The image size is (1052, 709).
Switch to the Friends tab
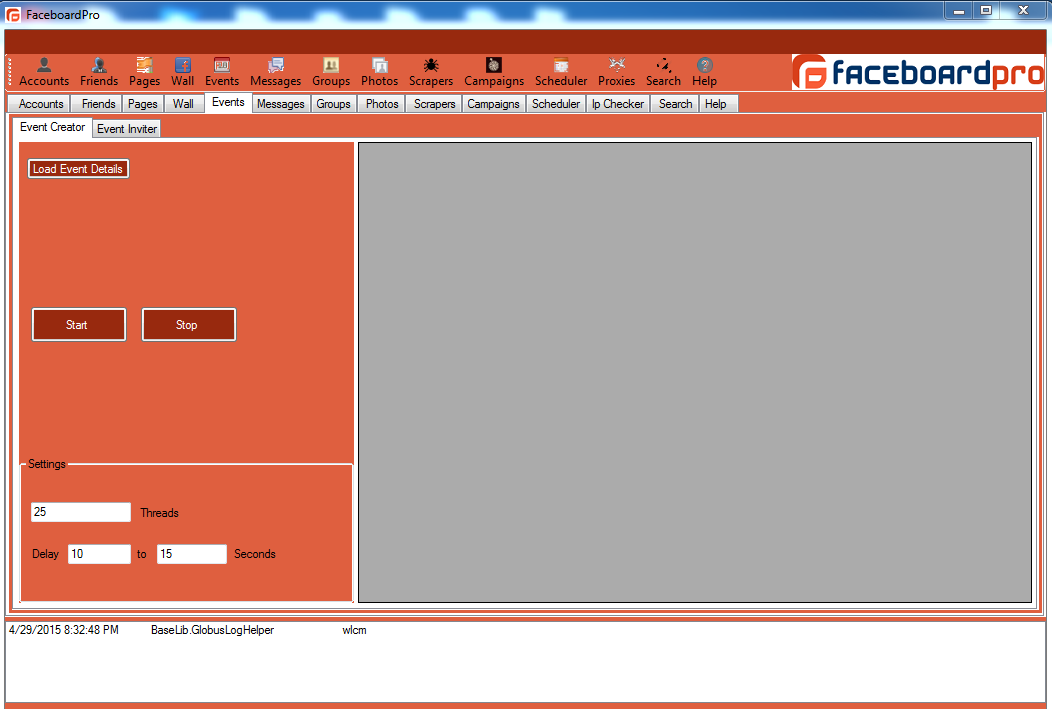click(x=98, y=104)
